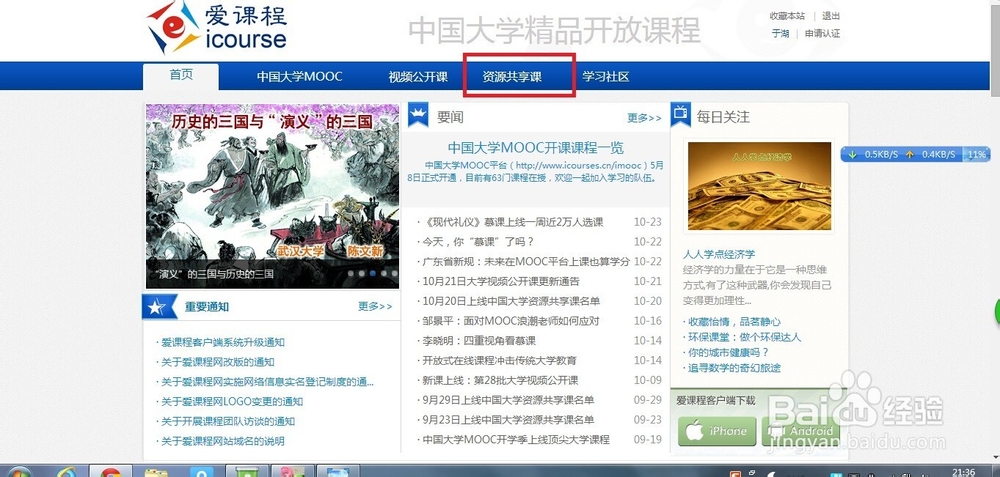Open 新课上线：第28批大学视频公开课
This screenshot has width=1000, height=477.
point(500,380)
